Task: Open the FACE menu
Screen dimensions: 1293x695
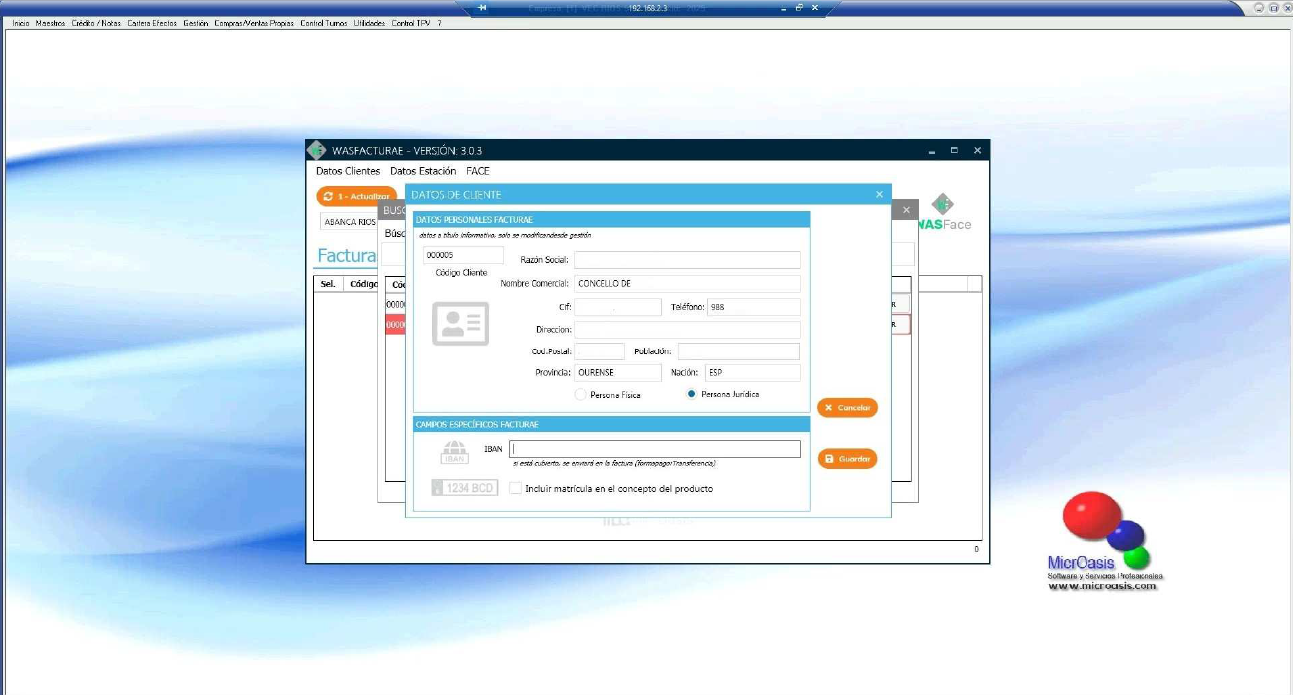Action: point(478,171)
